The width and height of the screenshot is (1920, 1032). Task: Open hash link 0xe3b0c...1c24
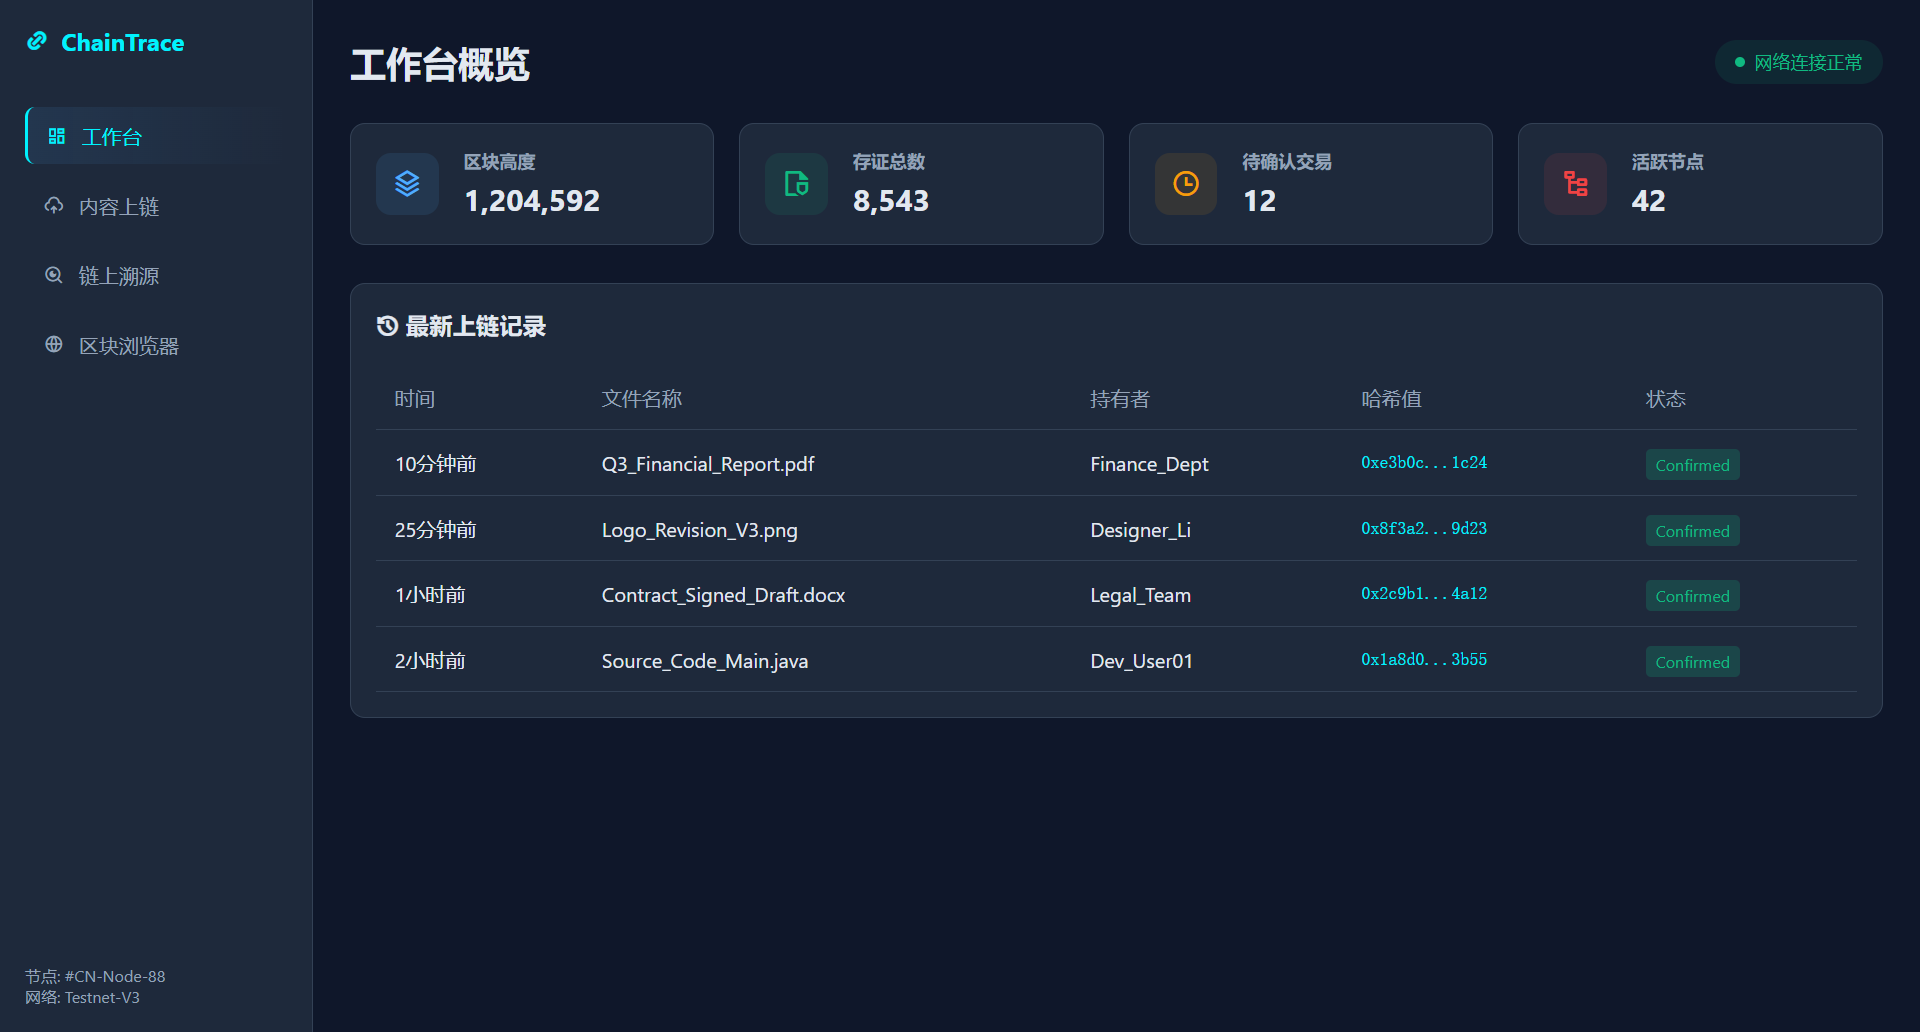click(1423, 463)
